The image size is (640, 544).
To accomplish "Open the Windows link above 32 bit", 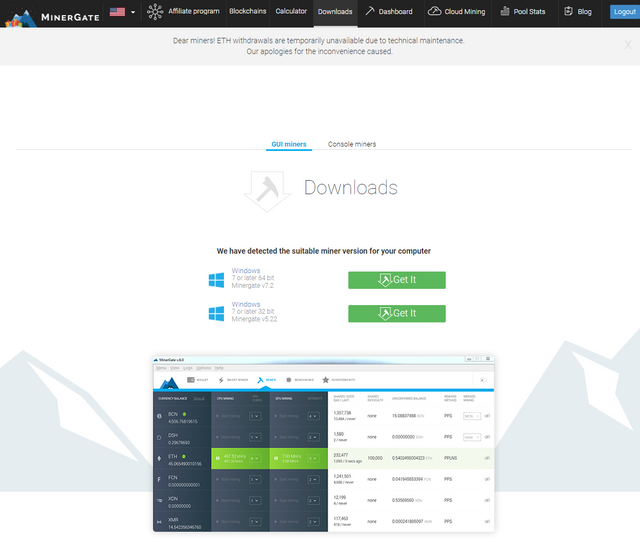I will 246,304.
